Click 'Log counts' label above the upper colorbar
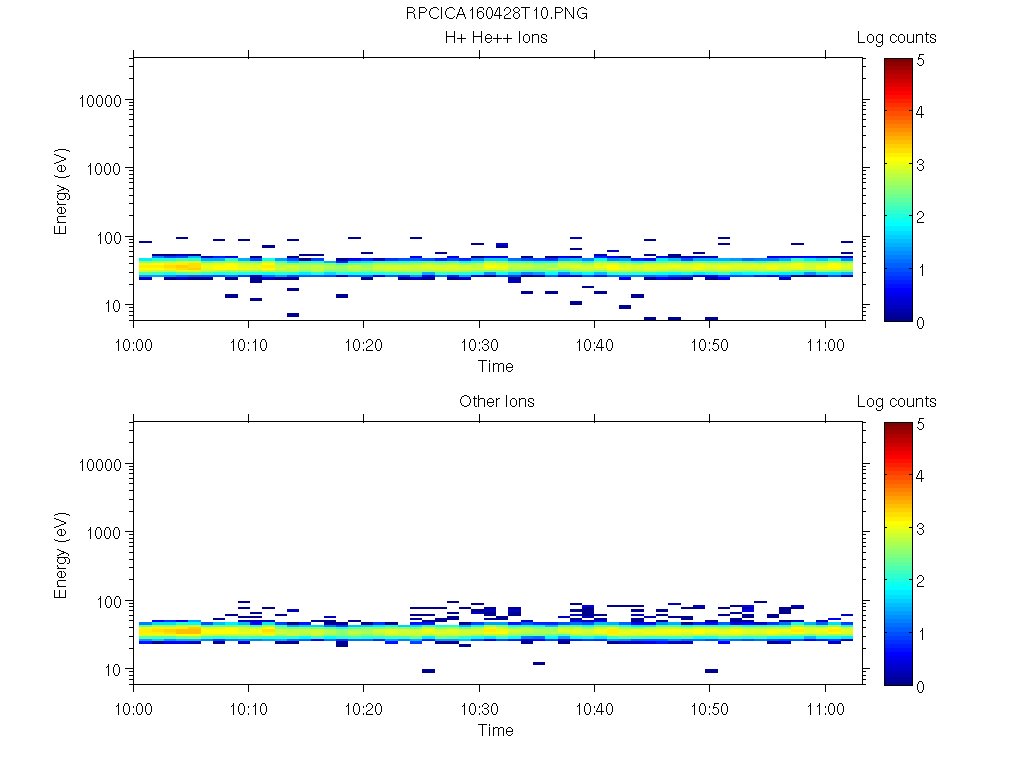Image resolution: width=1024 pixels, height=768 pixels. pos(897,38)
